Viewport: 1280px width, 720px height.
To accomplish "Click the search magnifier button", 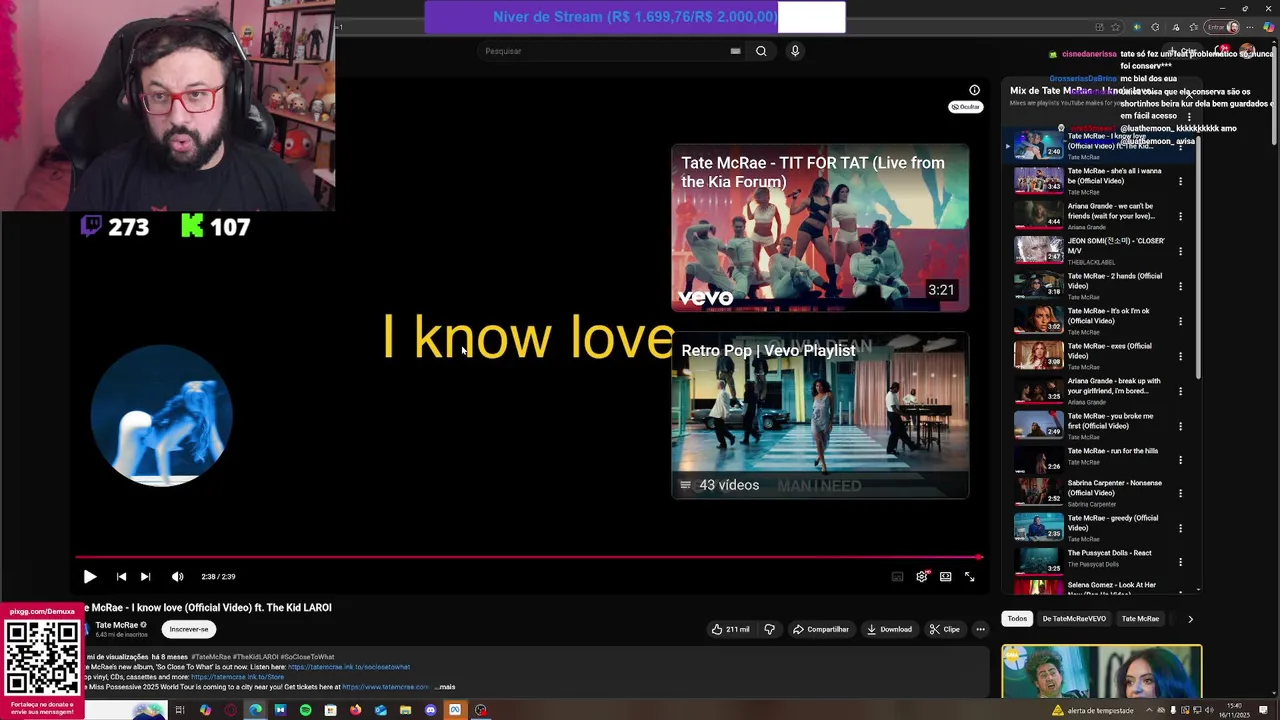I will [x=761, y=51].
